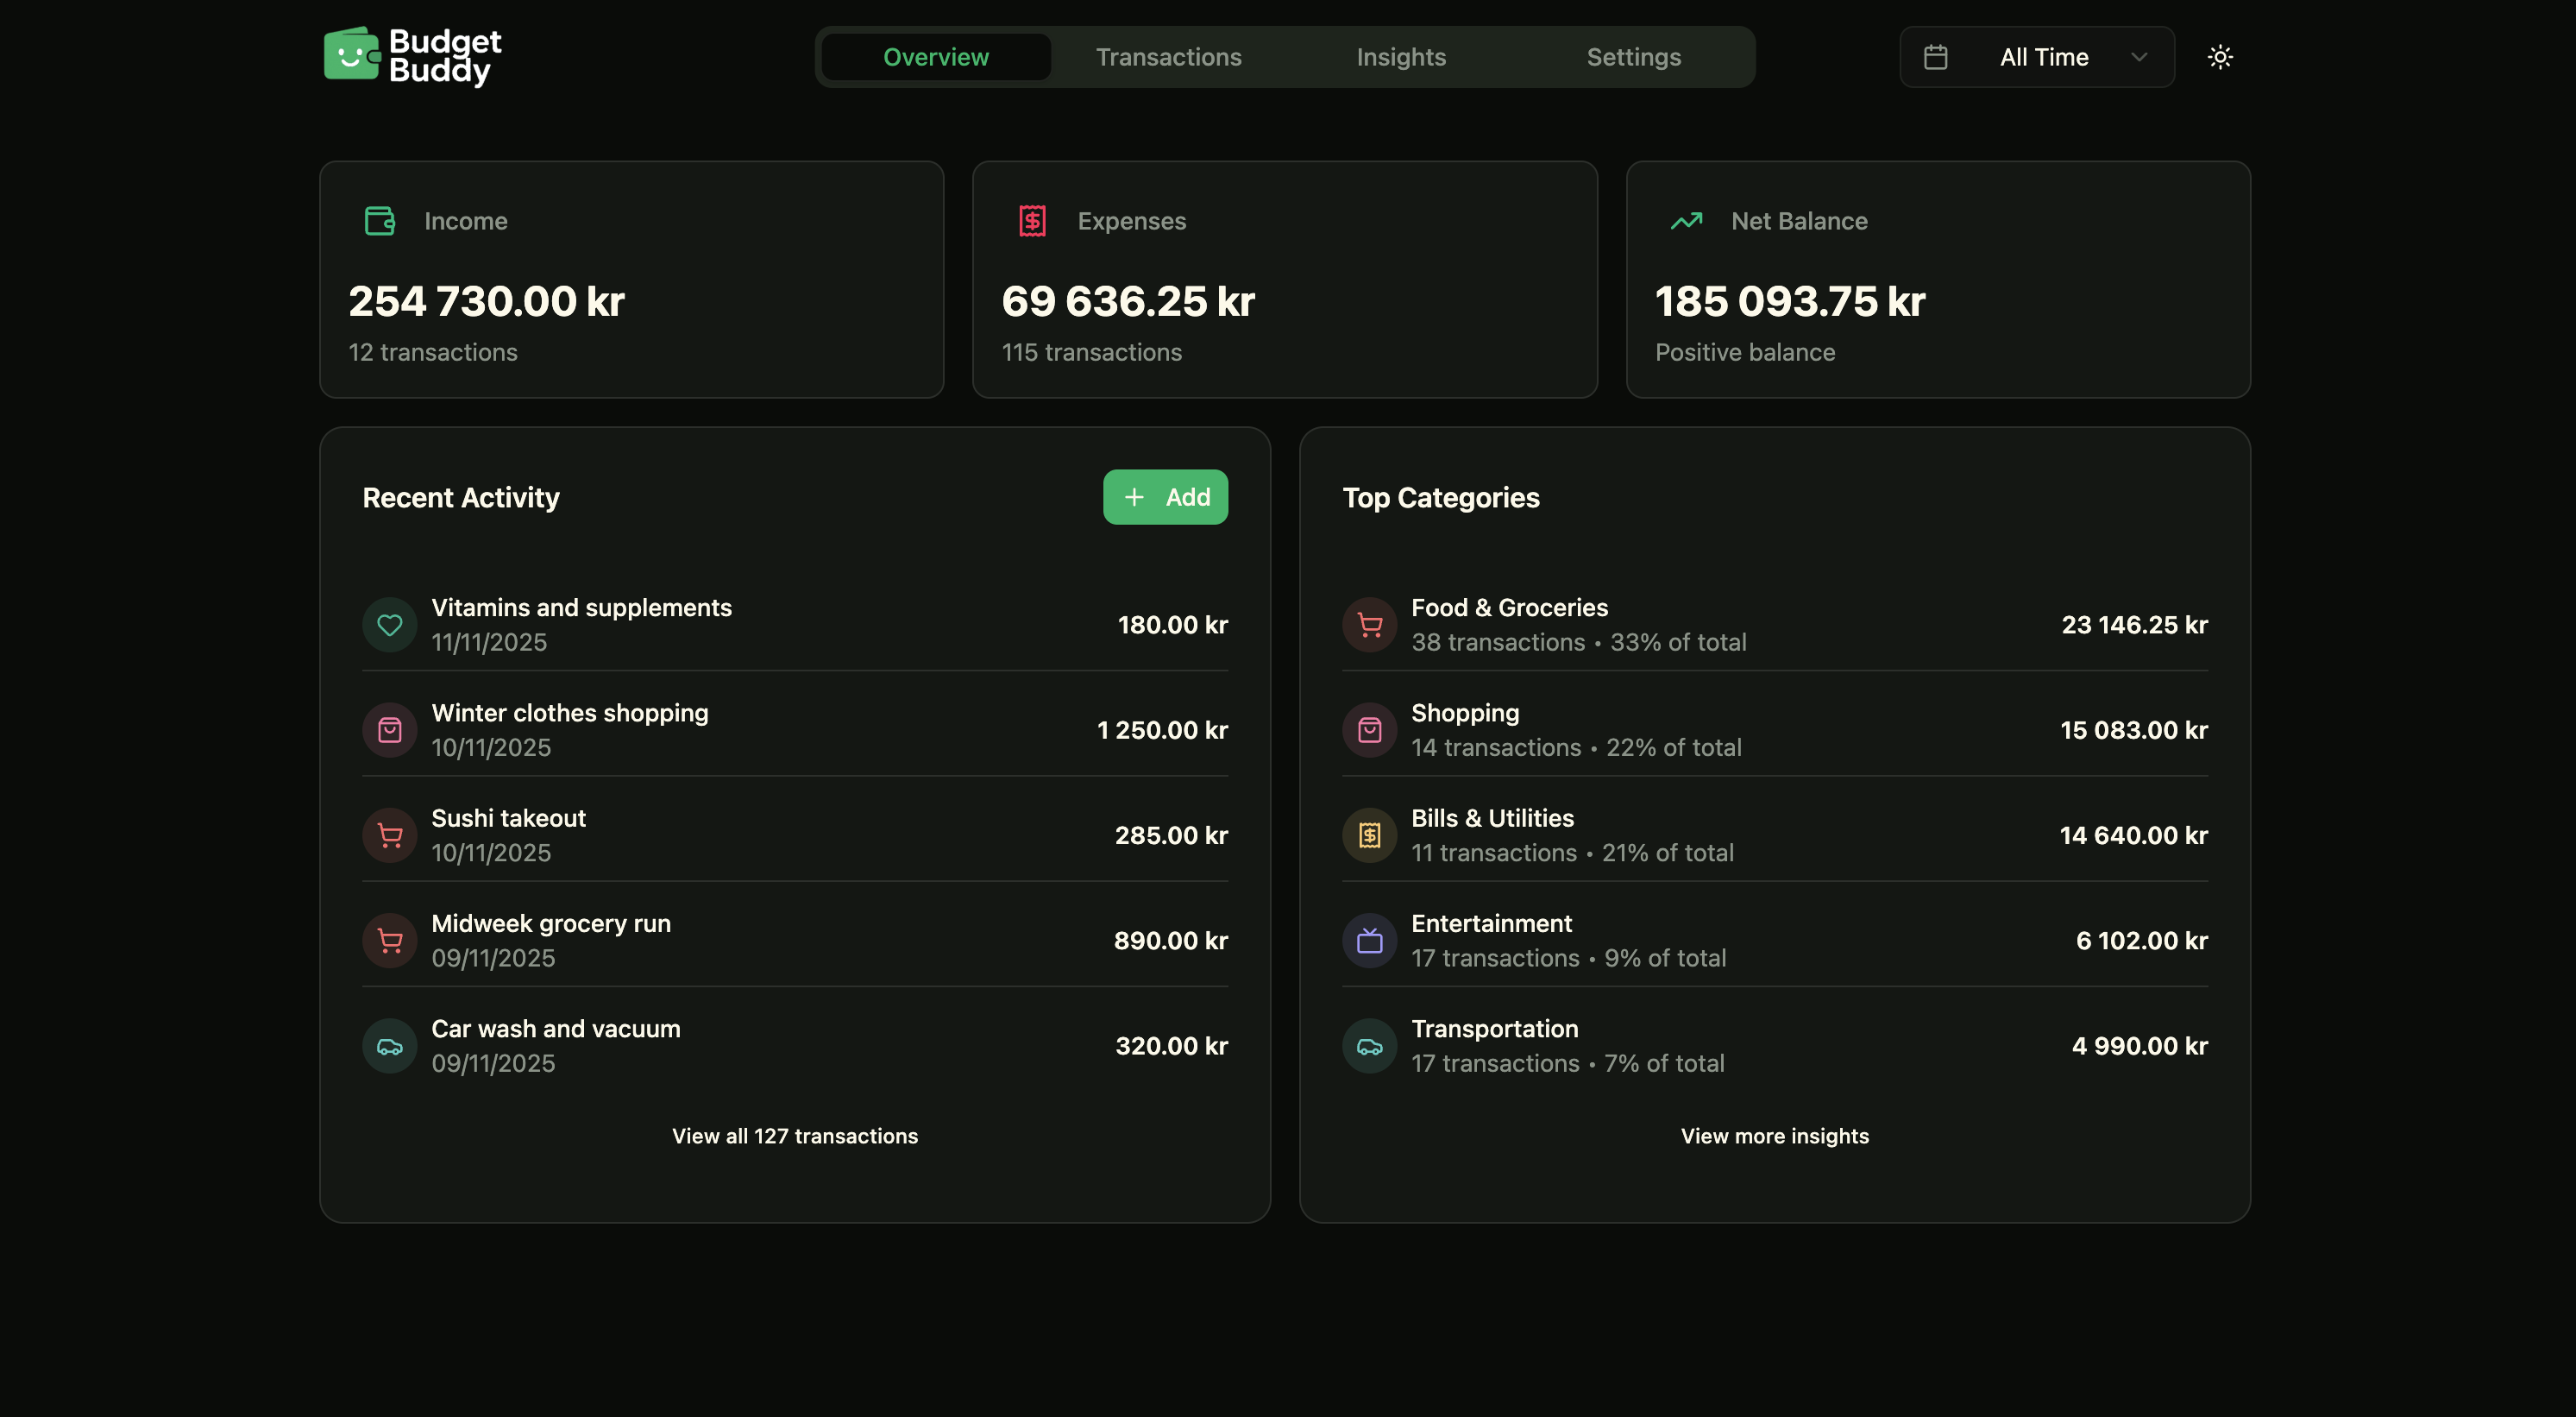Image resolution: width=2576 pixels, height=1417 pixels.
Task: Switch to the Transactions tab
Action: point(1168,57)
